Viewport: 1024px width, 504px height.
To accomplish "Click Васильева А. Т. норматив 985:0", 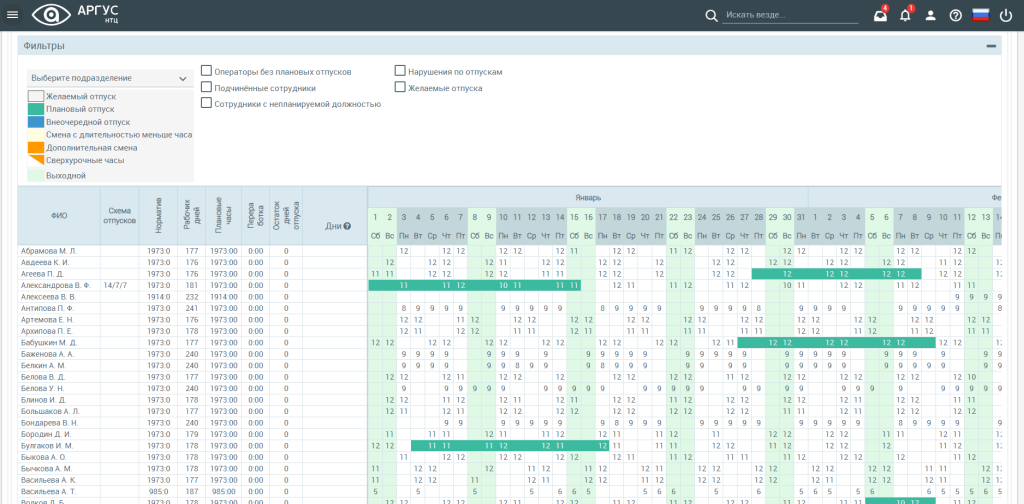I will click(159, 491).
